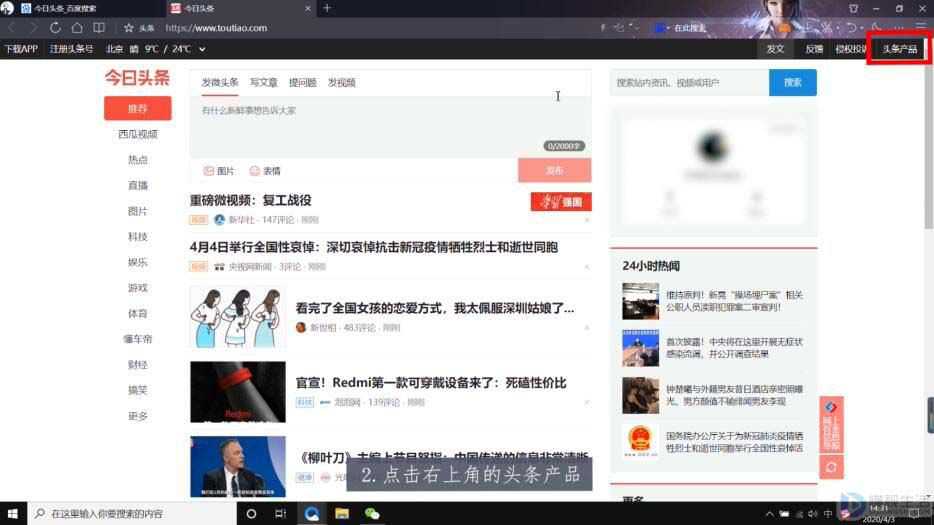934x525 pixels.
Task: Select 热点 channel in sidebar
Action: coord(138,160)
